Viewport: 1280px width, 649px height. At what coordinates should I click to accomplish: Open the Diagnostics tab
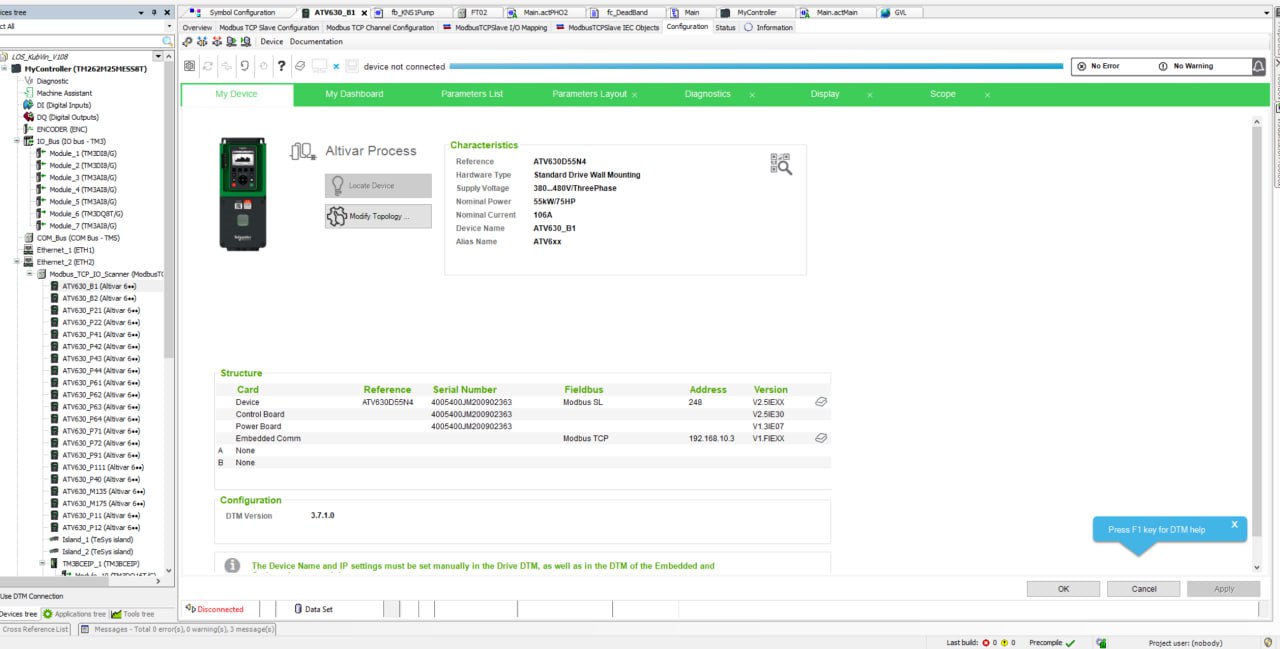pos(707,94)
